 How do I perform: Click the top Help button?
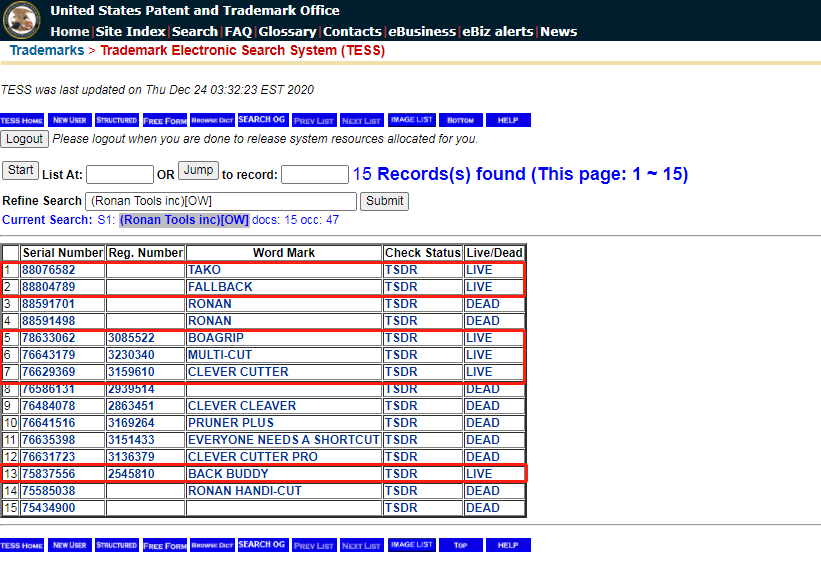(x=508, y=120)
